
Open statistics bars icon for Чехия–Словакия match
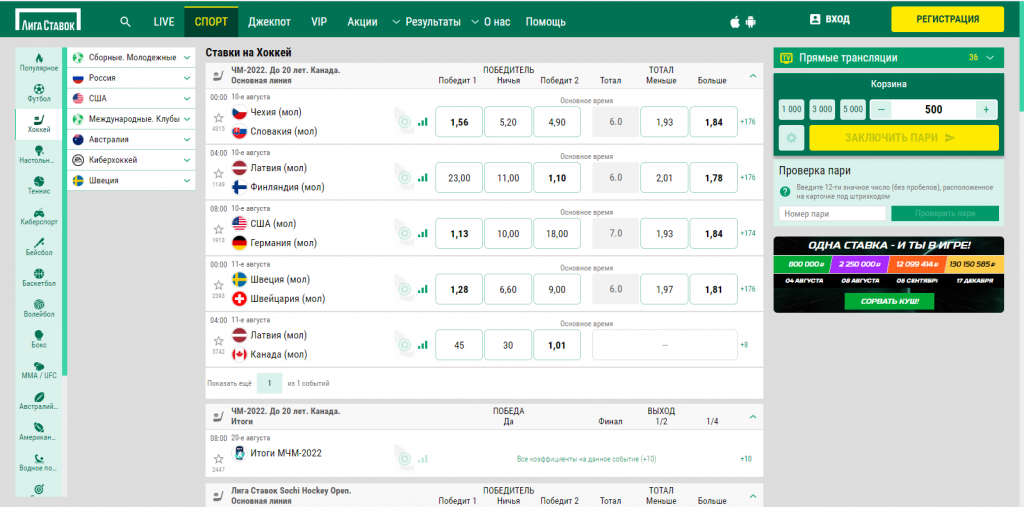coord(422,122)
